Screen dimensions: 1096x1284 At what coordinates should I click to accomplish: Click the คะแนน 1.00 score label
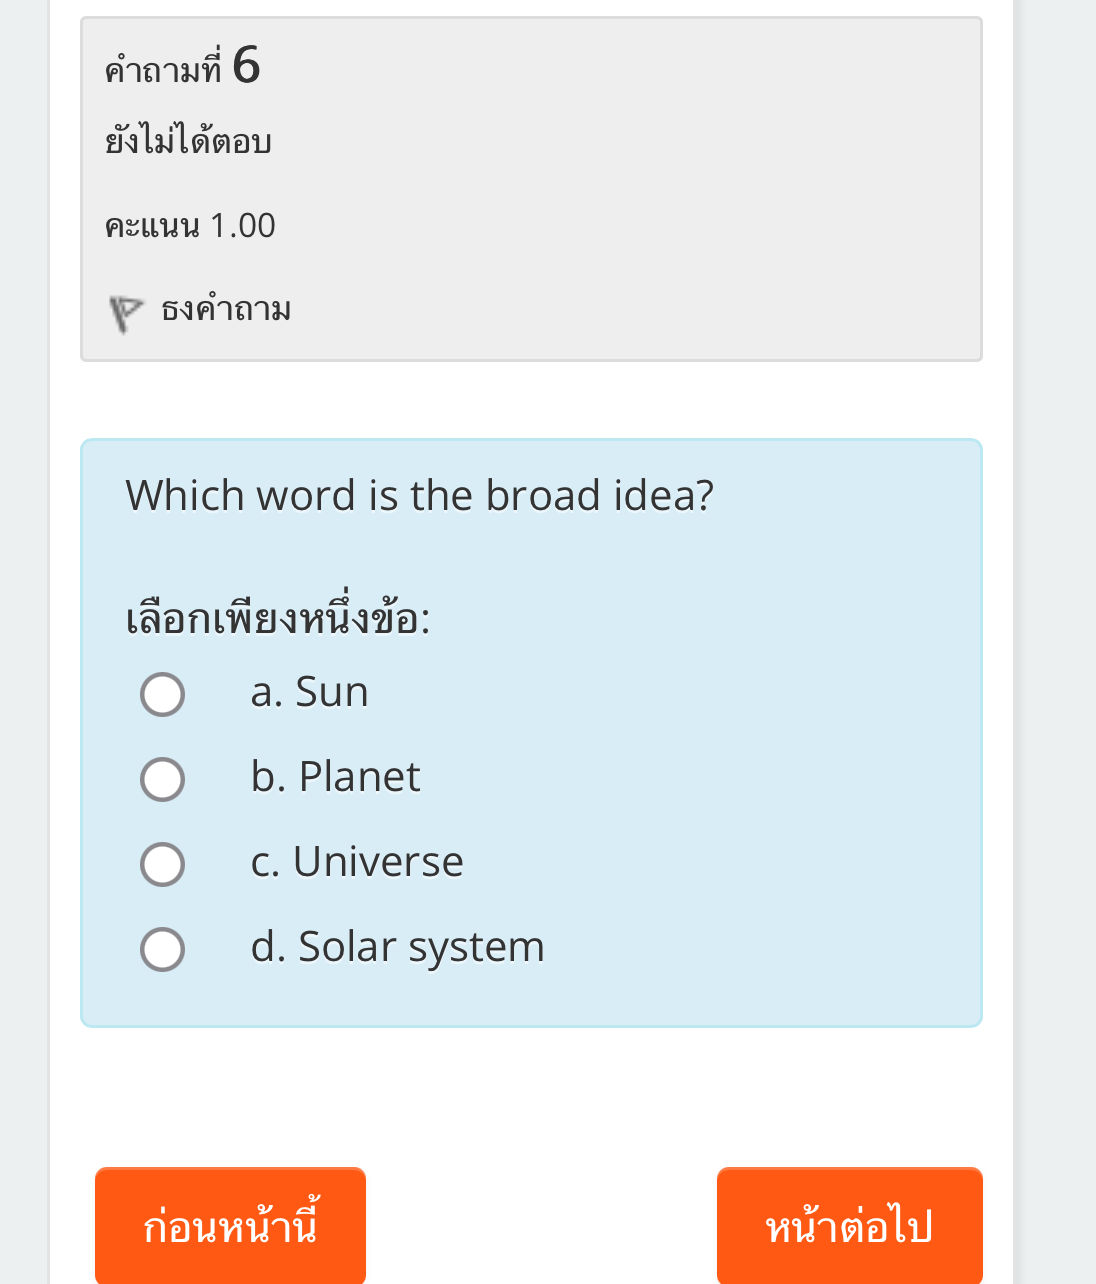(x=190, y=225)
